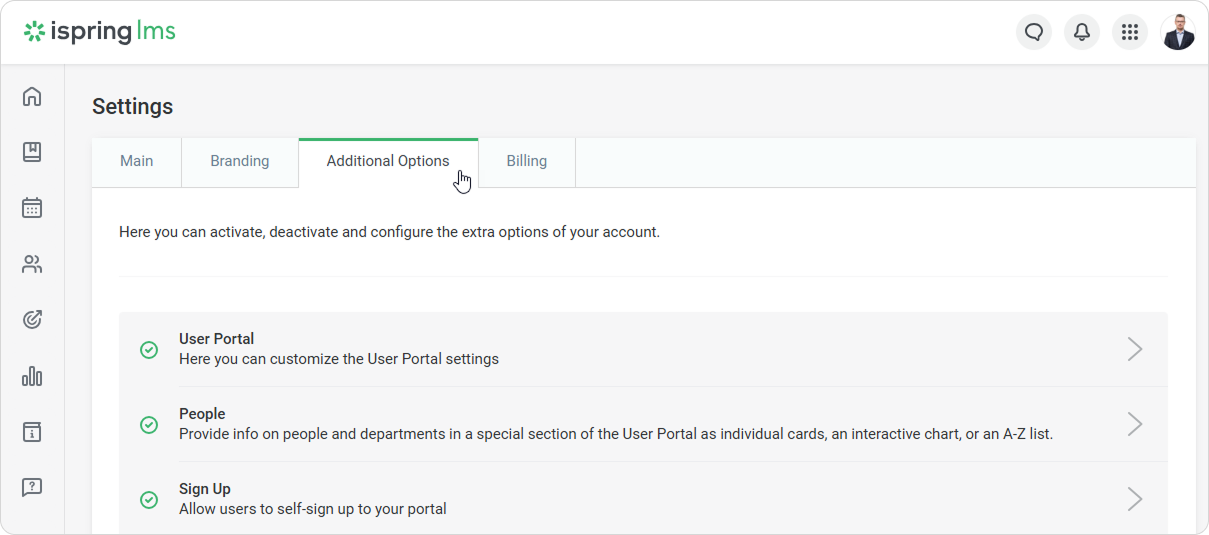Open the user profile avatar
1209x535 pixels.
click(1177, 32)
